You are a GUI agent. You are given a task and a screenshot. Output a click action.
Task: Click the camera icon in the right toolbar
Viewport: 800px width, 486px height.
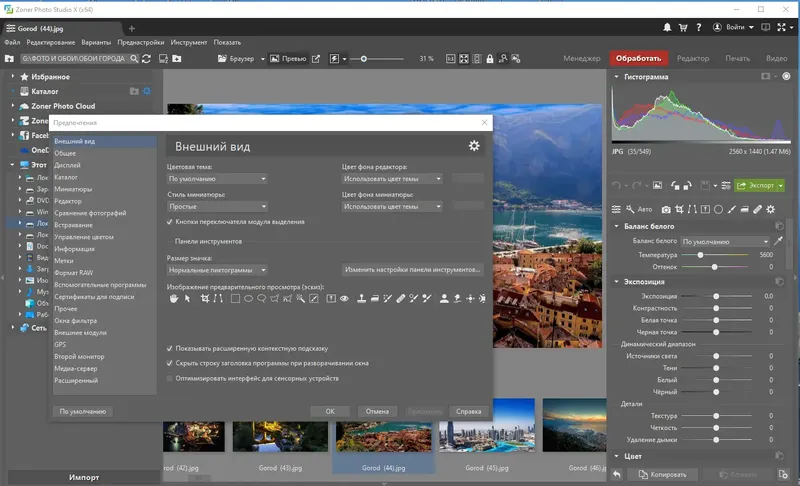click(664, 209)
